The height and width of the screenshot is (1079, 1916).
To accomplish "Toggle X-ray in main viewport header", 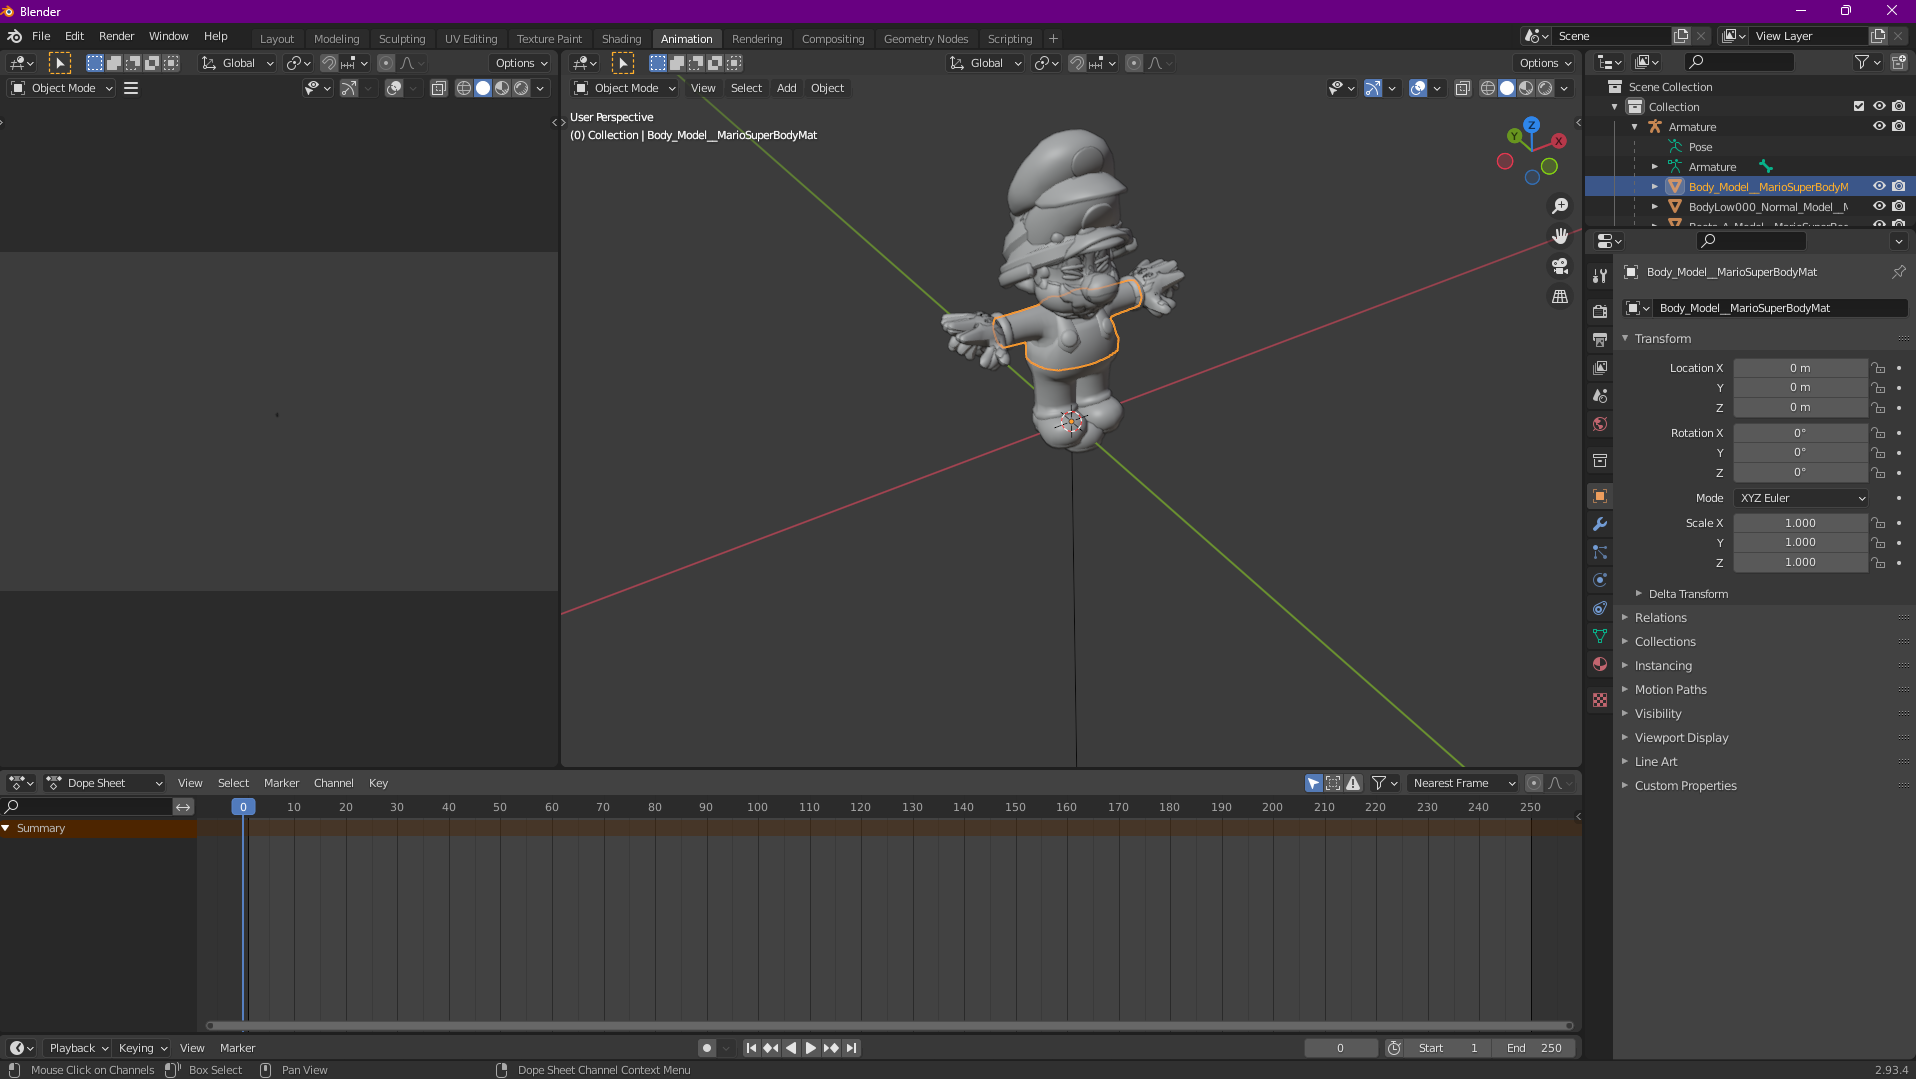I will point(1462,88).
